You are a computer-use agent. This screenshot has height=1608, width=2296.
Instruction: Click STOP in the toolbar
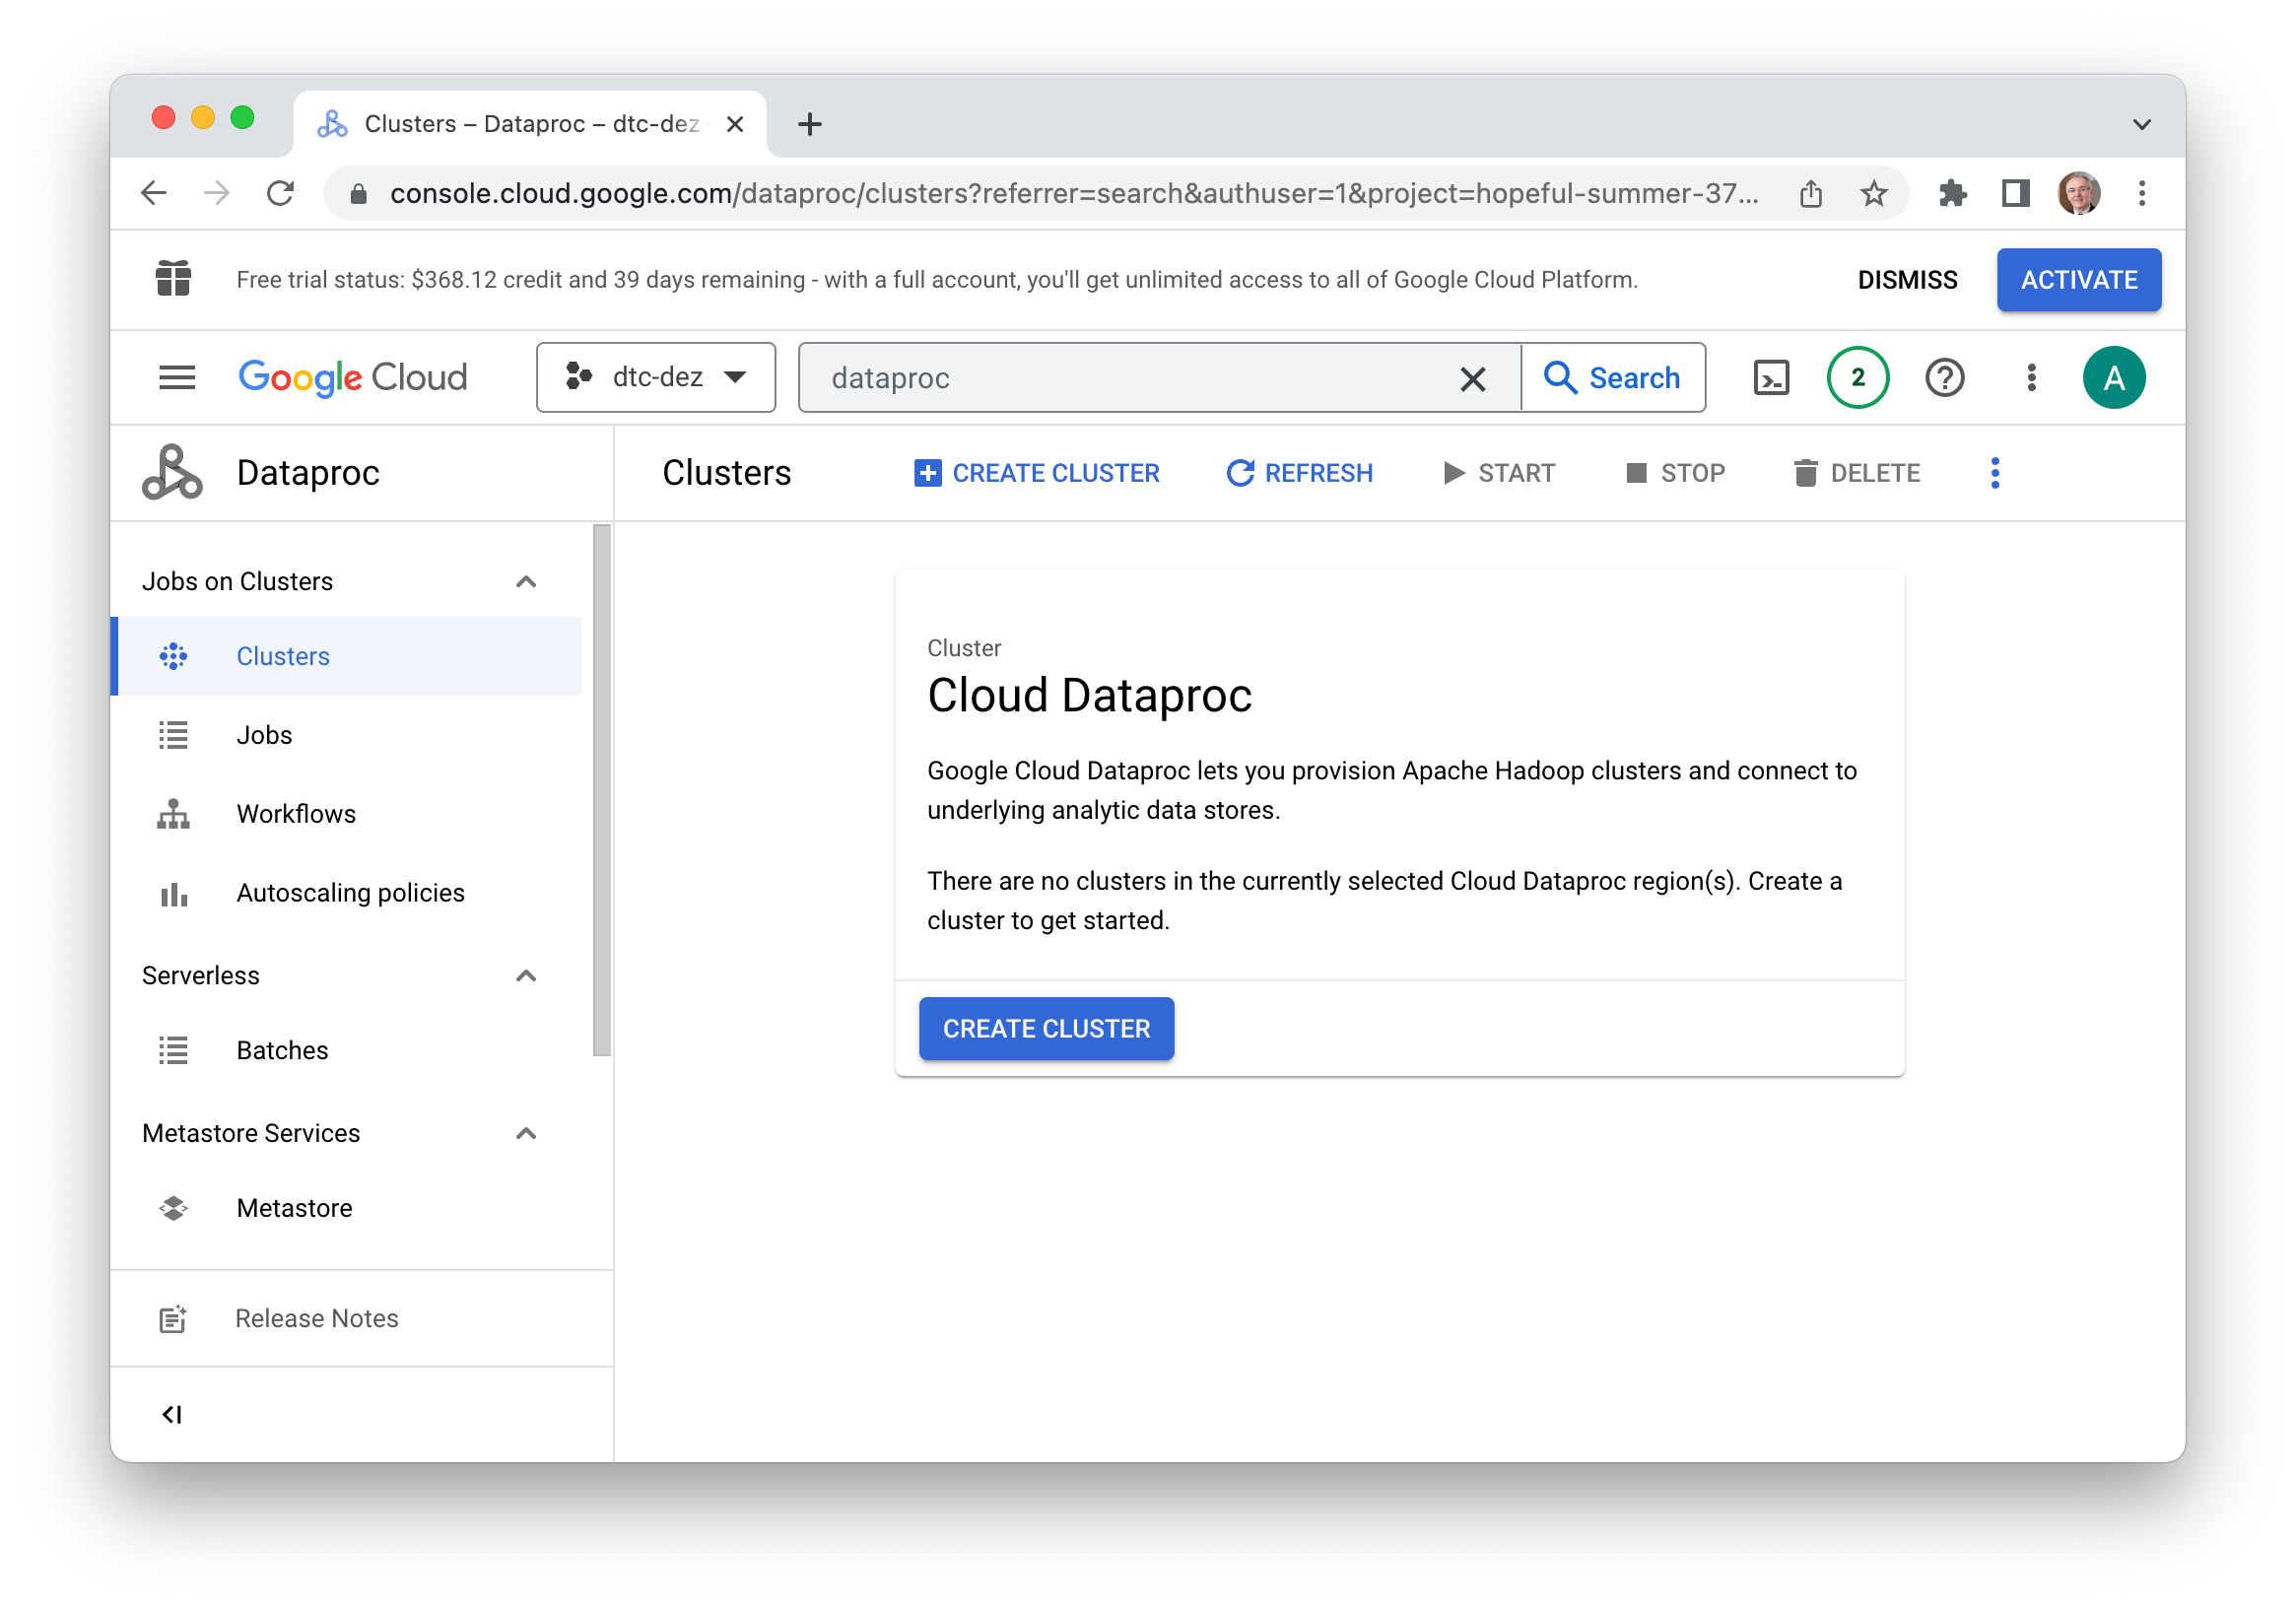[x=1675, y=473]
